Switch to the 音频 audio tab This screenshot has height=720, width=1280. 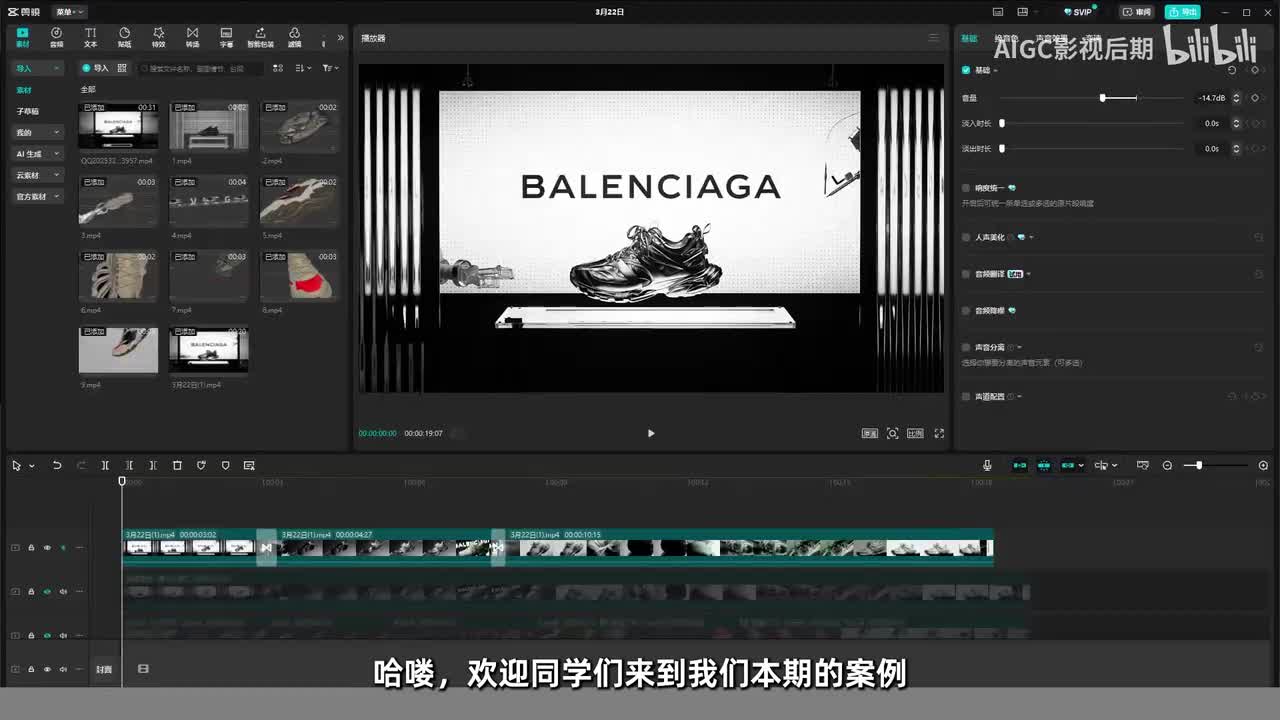click(x=56, y=37)
